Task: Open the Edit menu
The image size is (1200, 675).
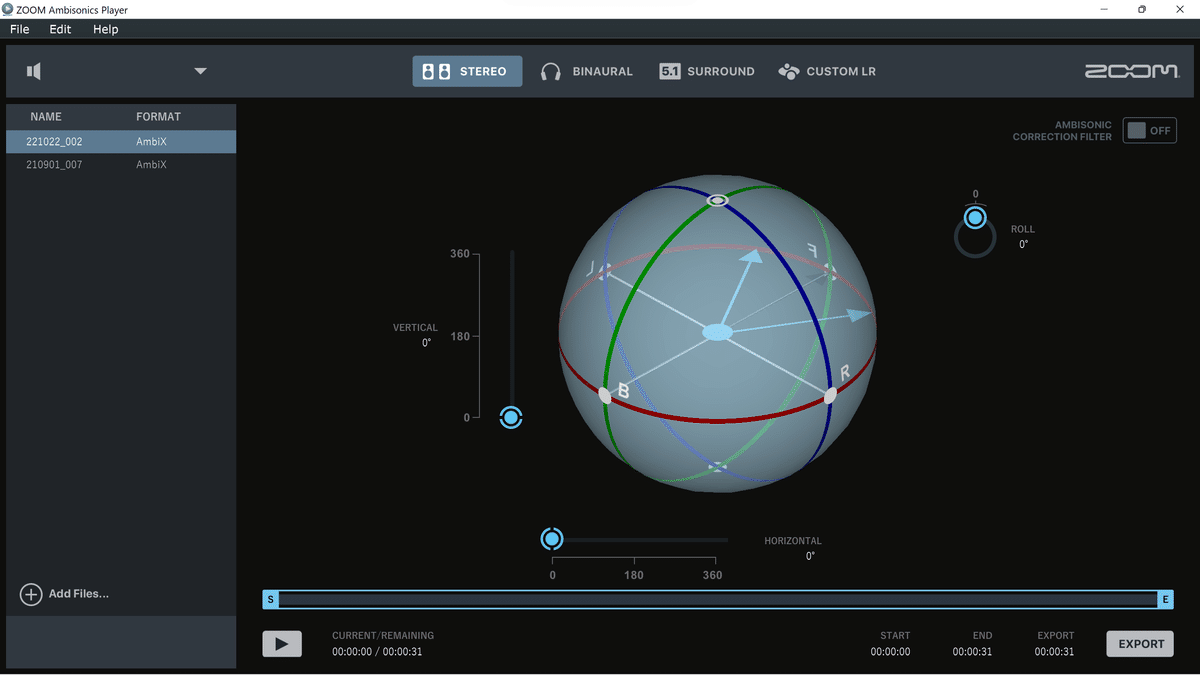Action: coord(60,29)
